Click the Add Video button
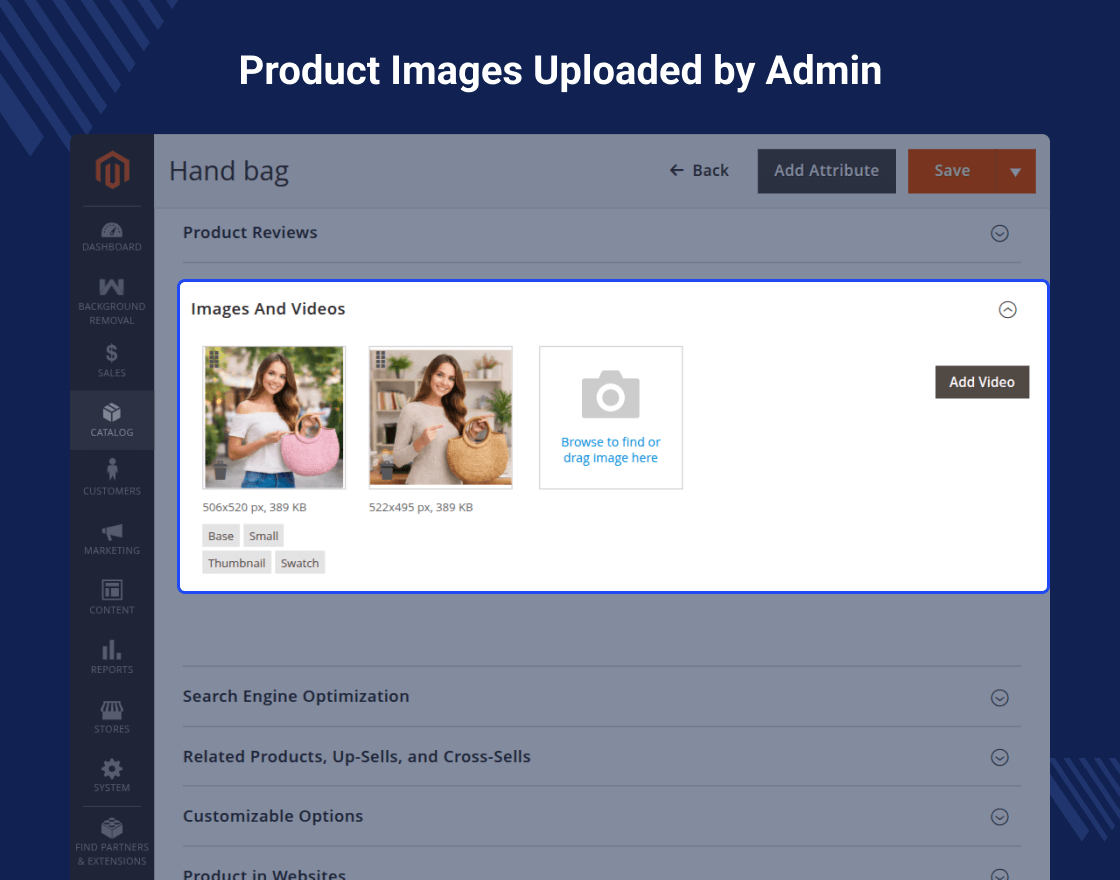This screenshot has height=880, width=1120. [981, 382]
